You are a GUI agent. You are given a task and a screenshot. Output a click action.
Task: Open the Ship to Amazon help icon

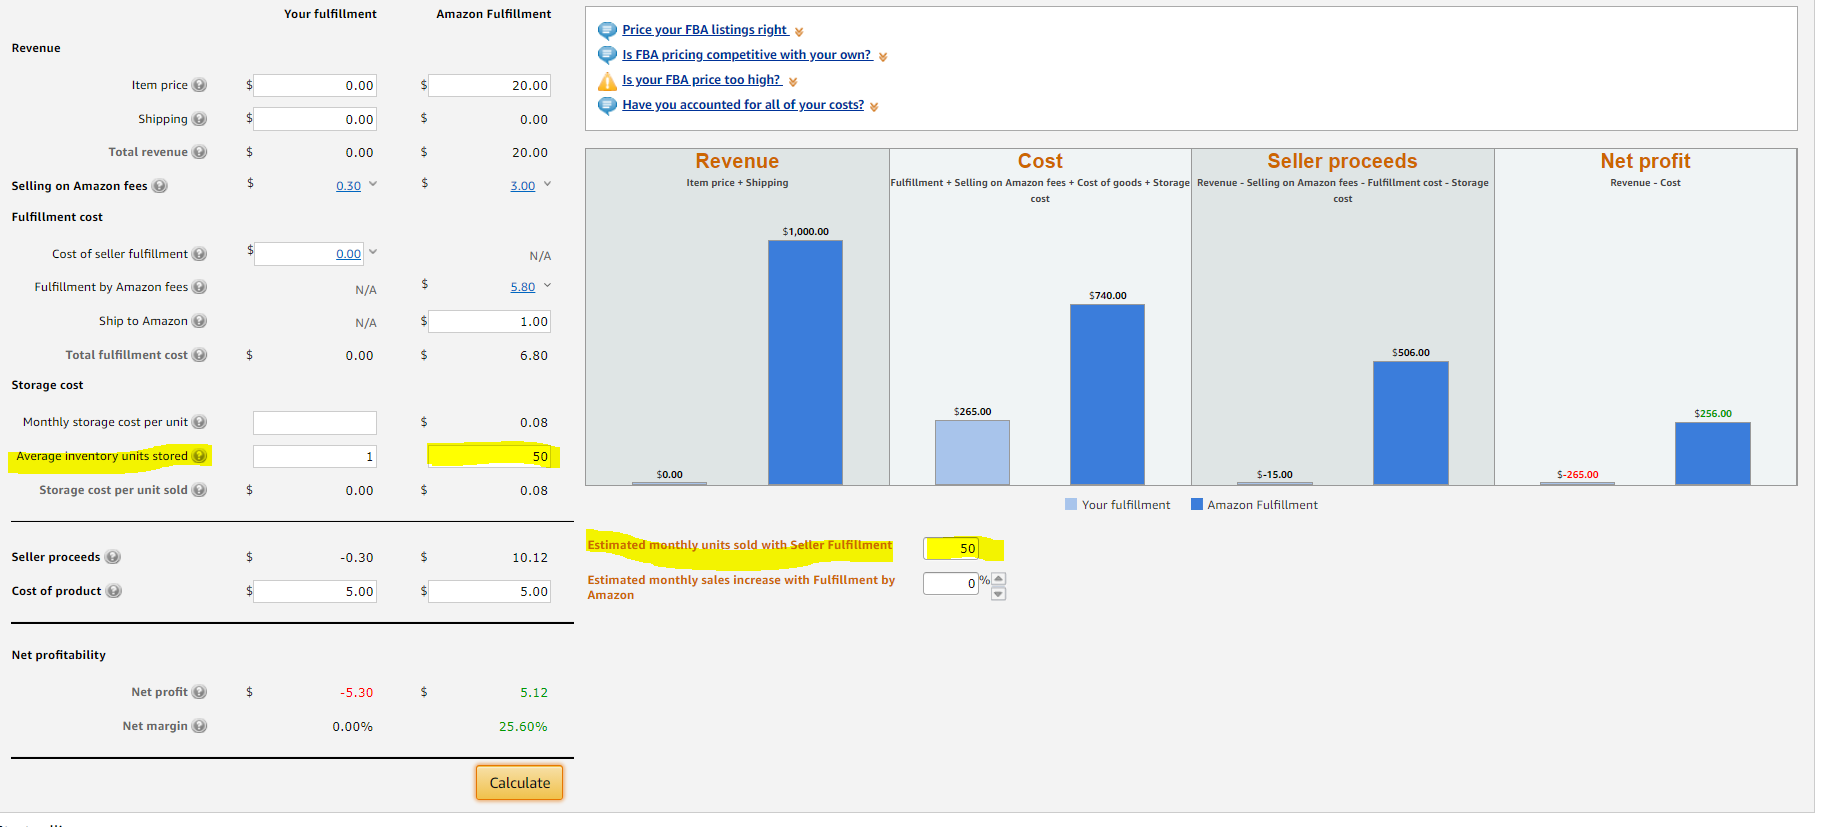click(x=199, y=321)
